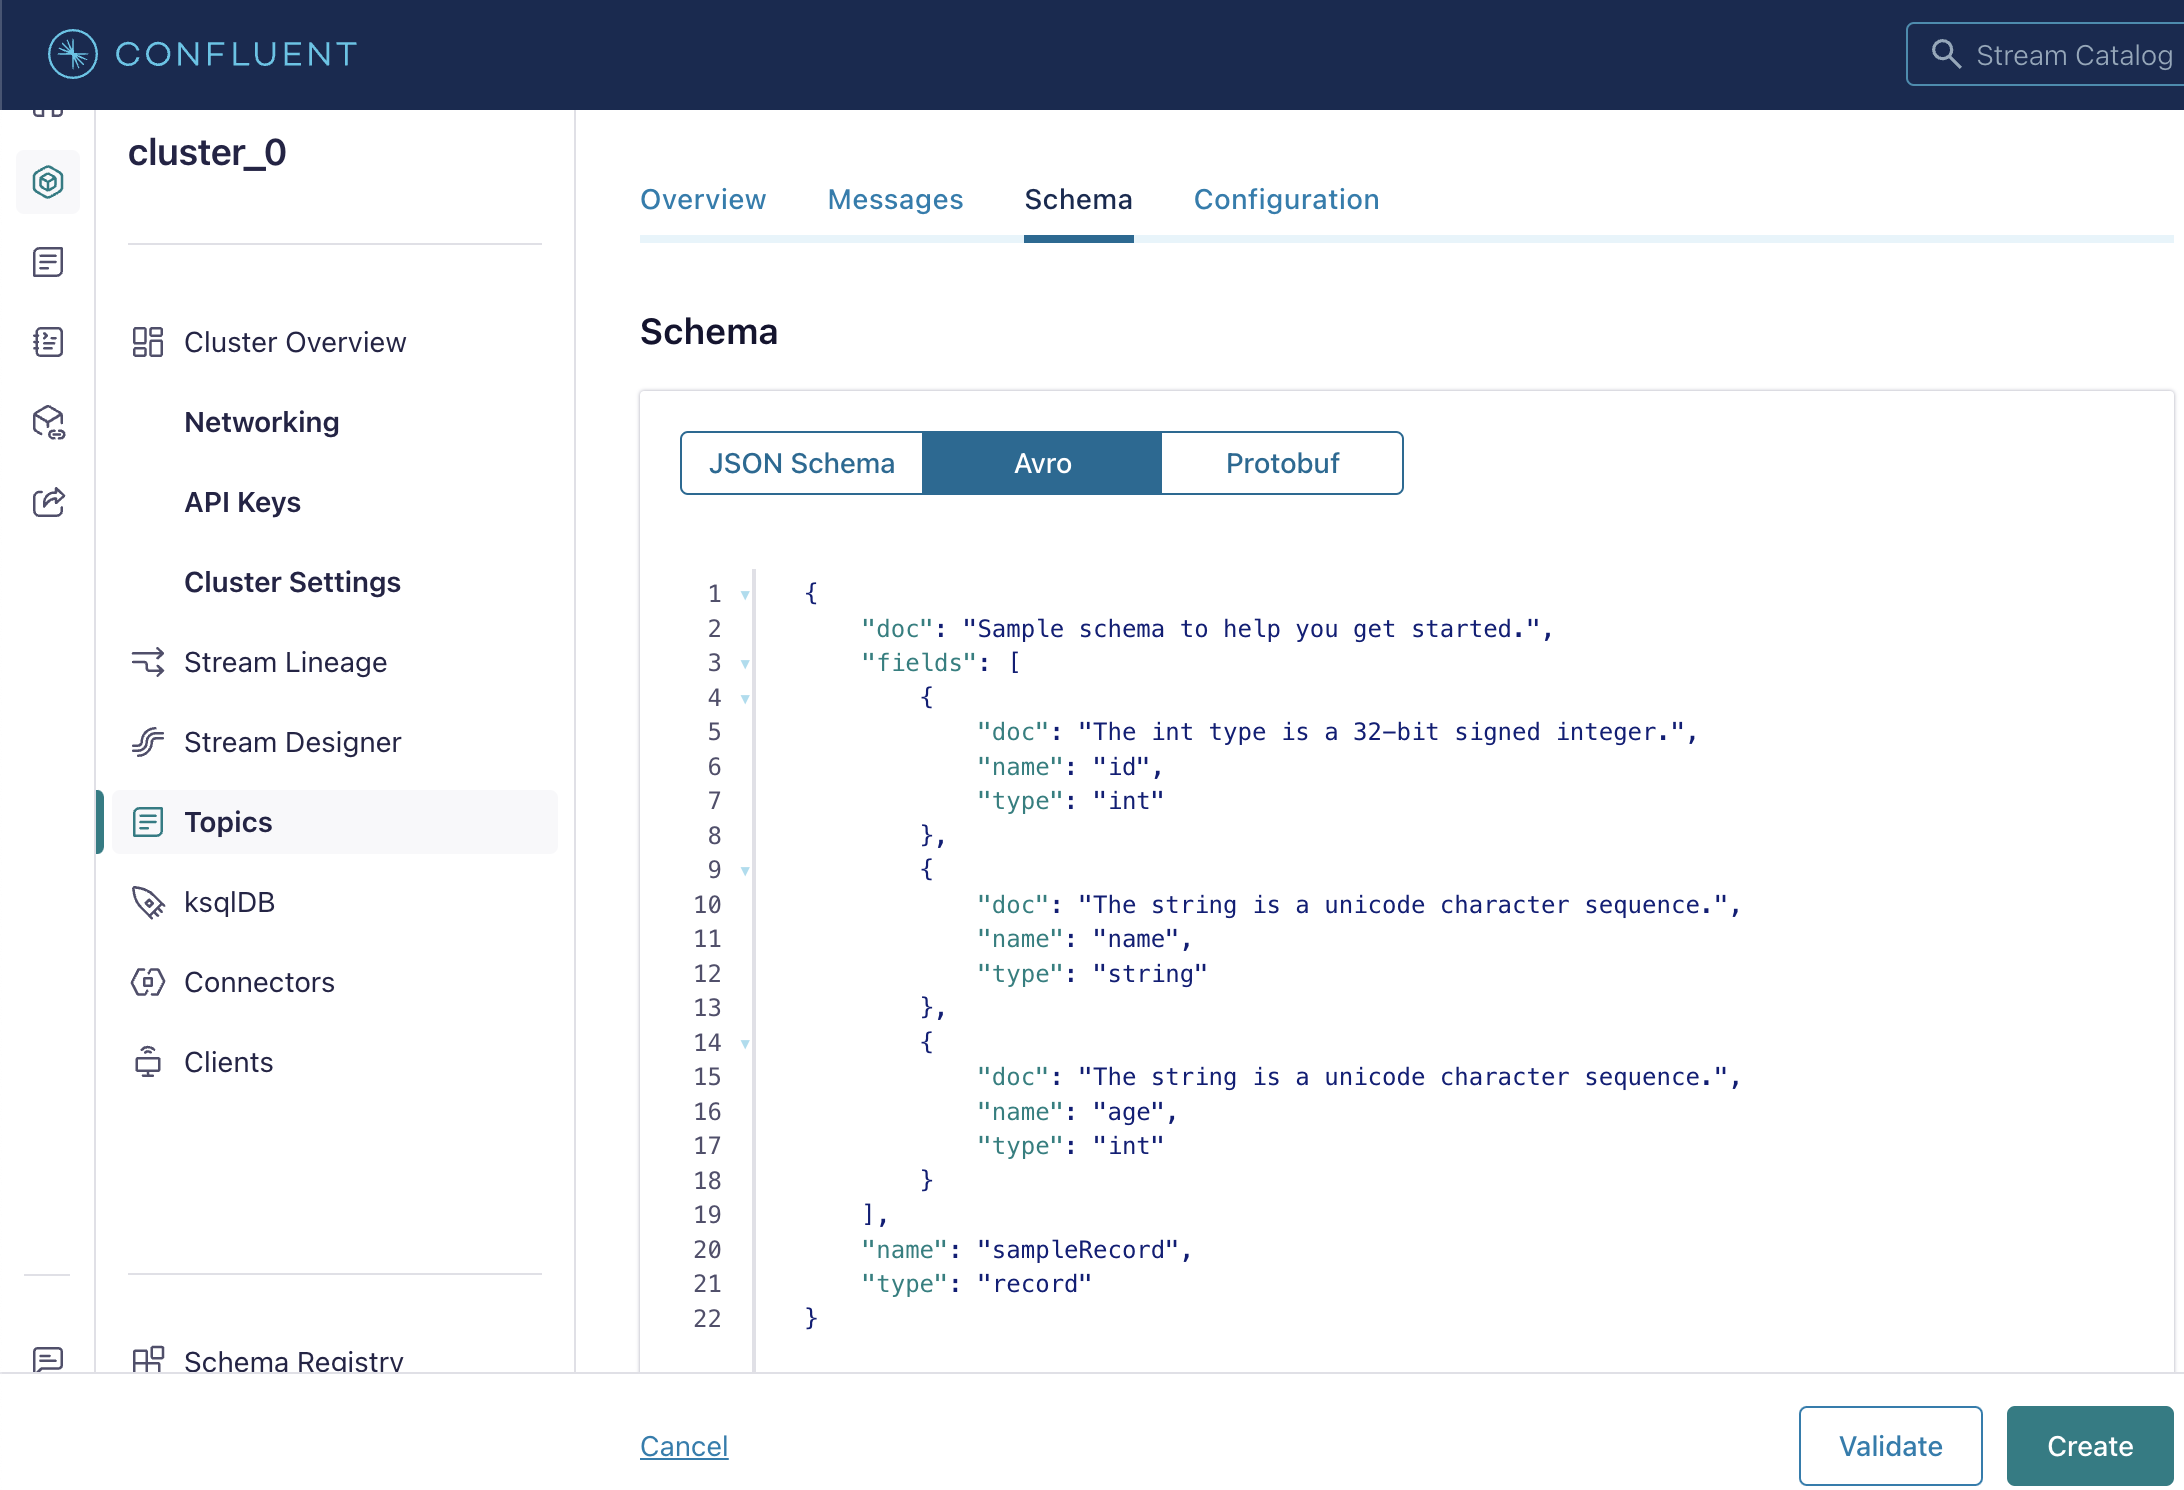Select JSON Schema format
Screen dimensions: 2184x1490
(801, 463)
